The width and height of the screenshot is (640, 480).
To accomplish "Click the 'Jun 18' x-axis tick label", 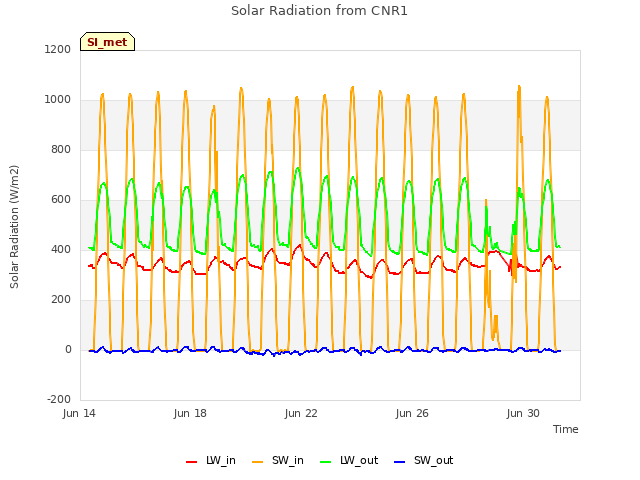I will point(190,413).
